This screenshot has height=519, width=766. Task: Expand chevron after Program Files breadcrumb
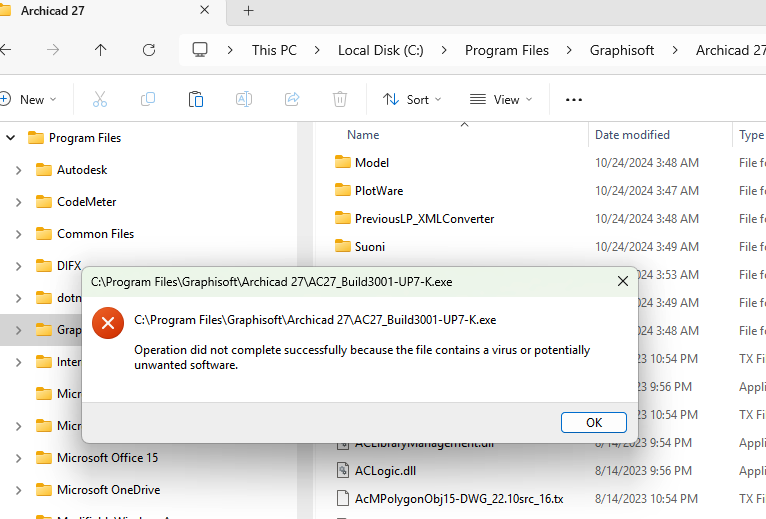point(569,50)
